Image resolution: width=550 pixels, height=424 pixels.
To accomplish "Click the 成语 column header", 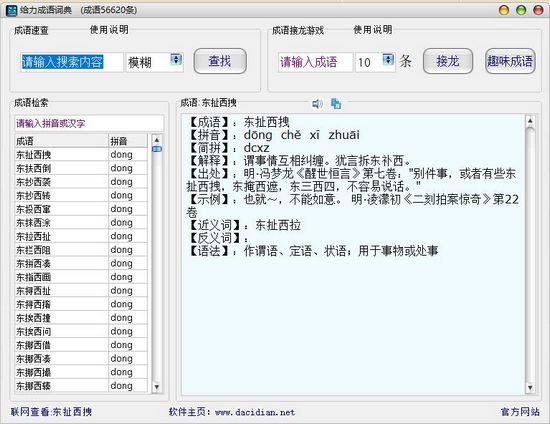I will point(61,141).
